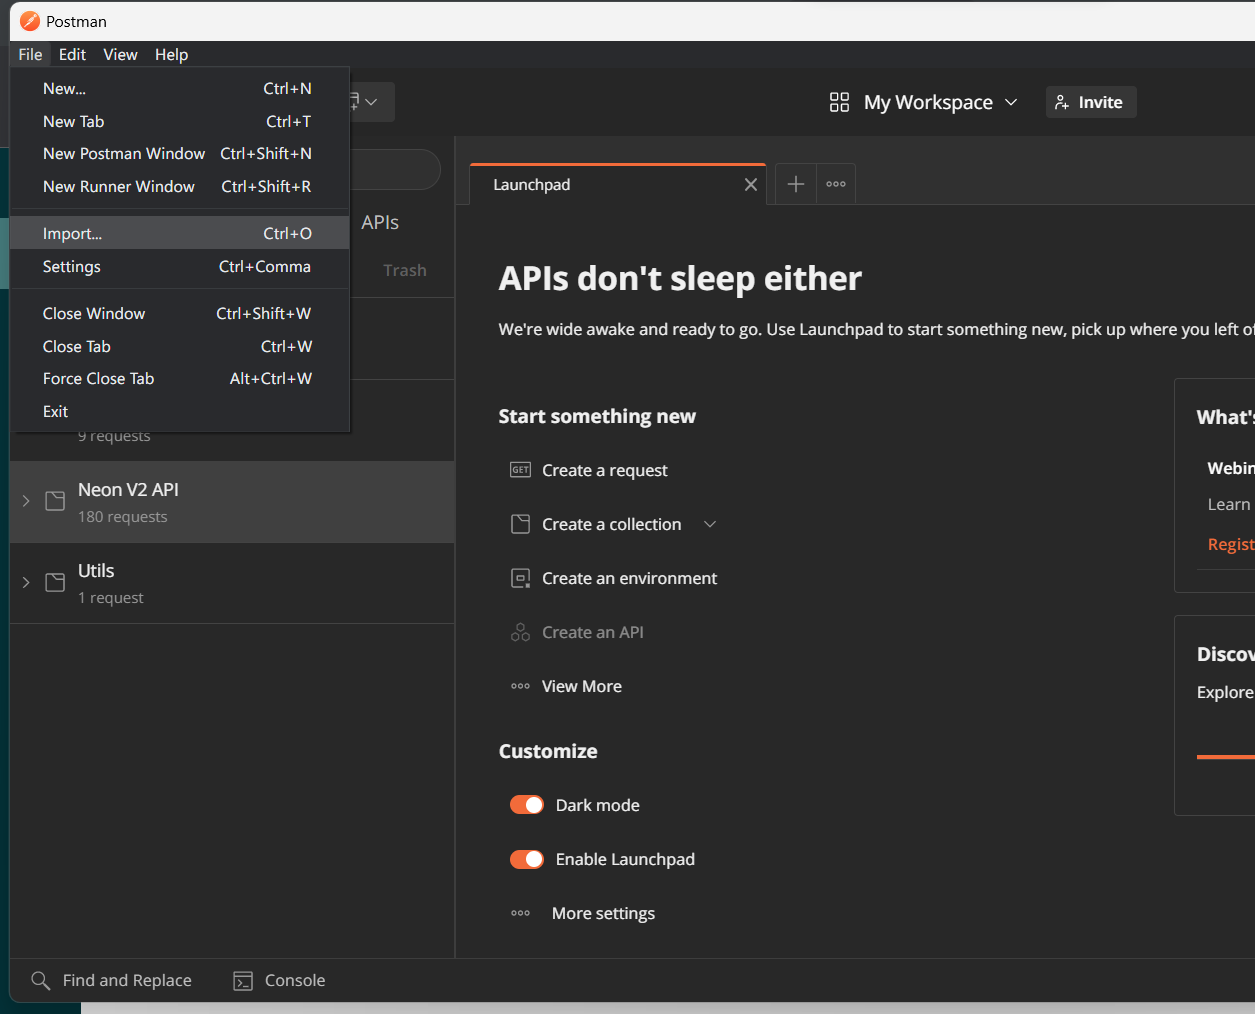Viewport: 1255px width, 1014px height.
Task: Click the "180 requests" text
Action: click(x=123, y=517)
